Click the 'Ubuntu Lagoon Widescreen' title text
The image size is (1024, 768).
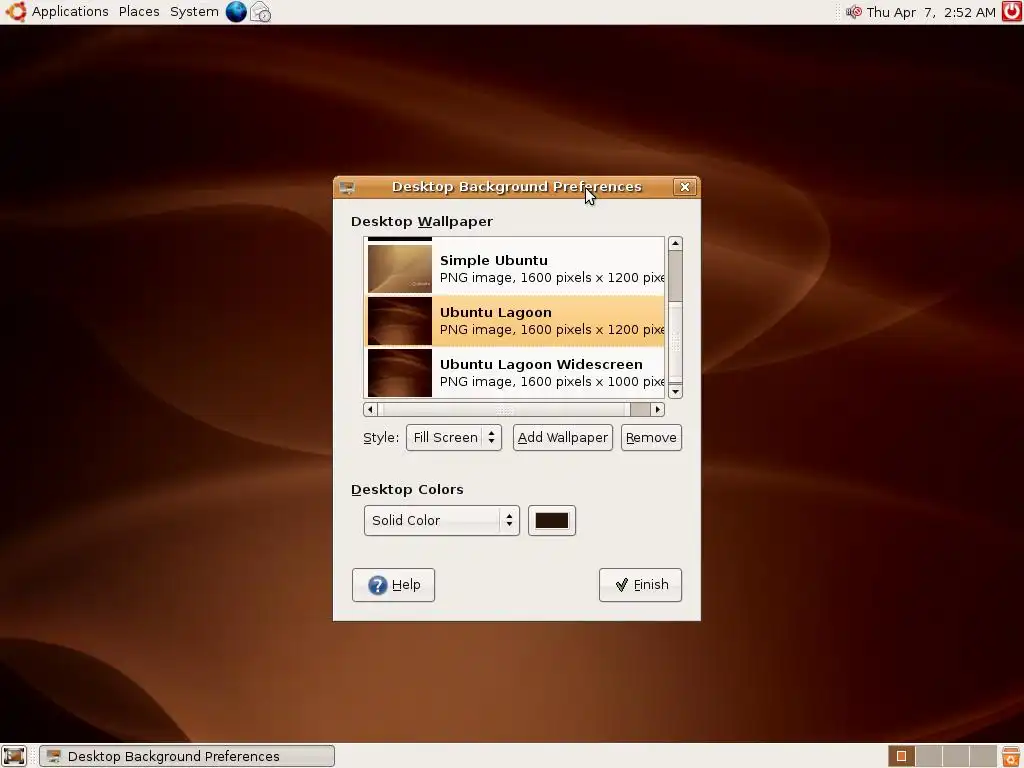click(x=541, y=364)
